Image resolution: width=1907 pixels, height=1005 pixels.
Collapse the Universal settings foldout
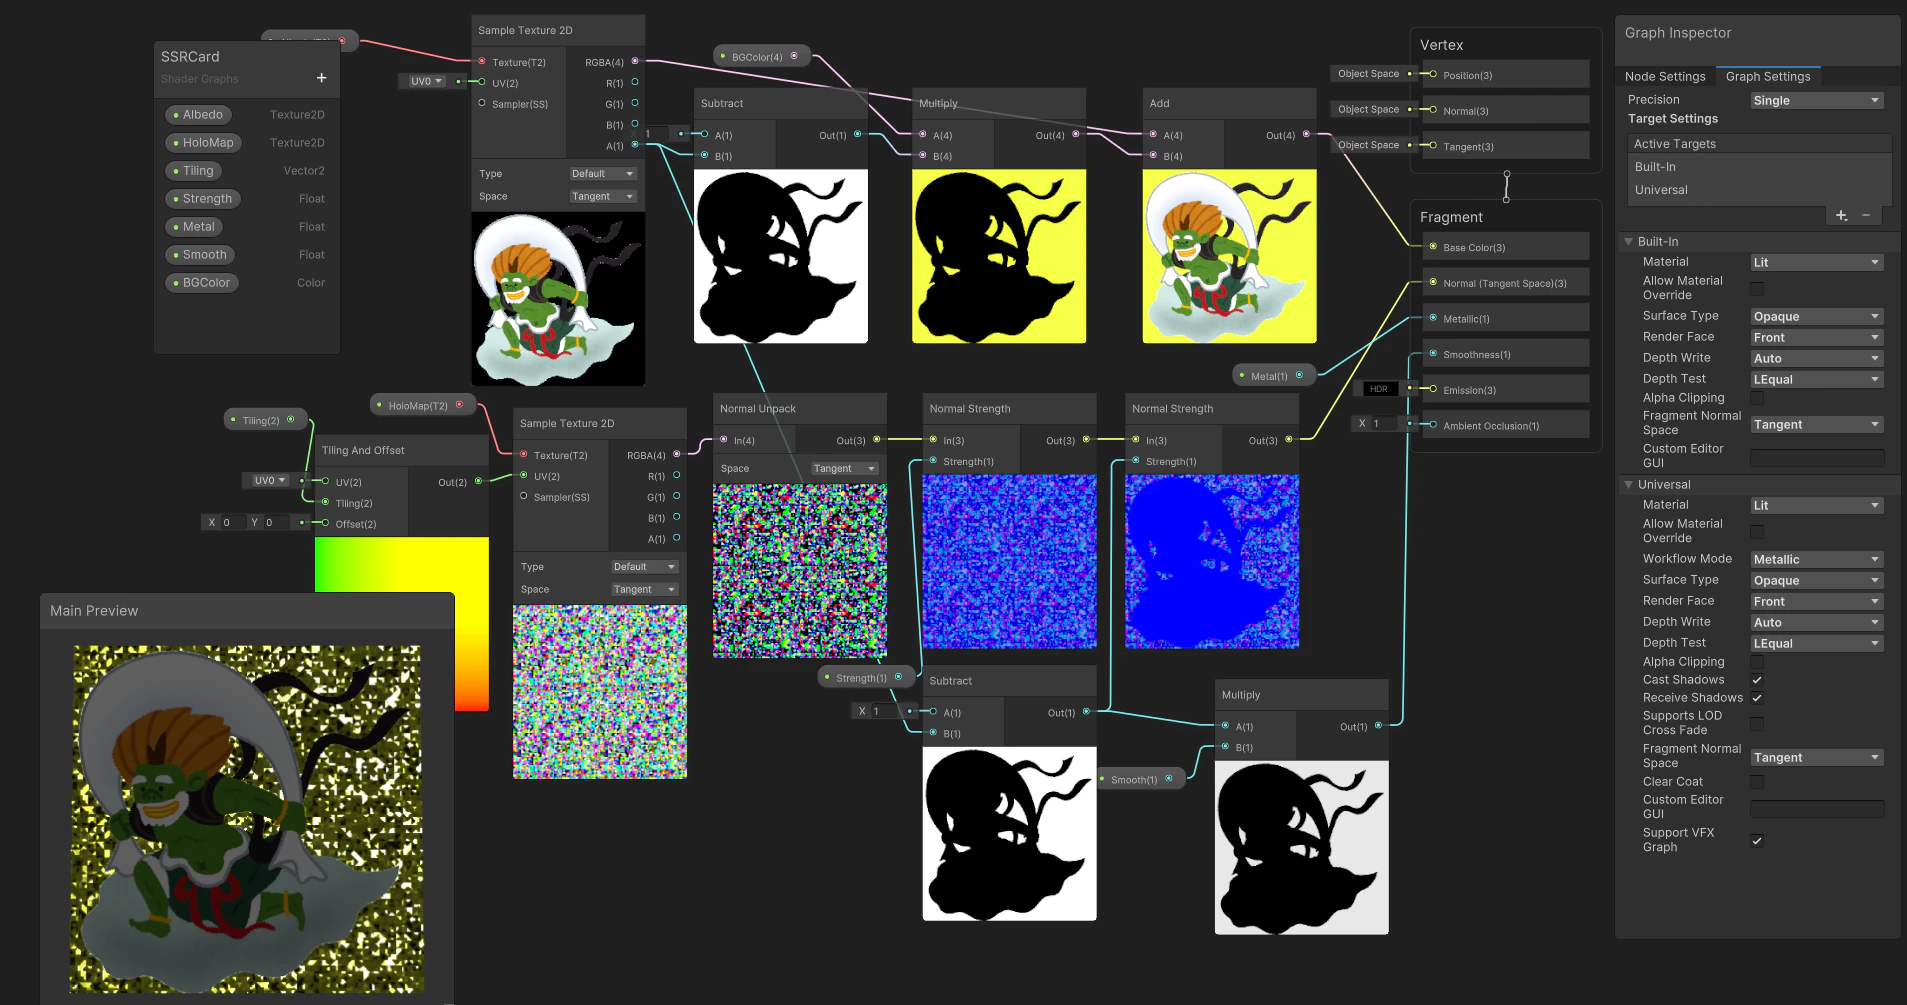(1628, 485)
